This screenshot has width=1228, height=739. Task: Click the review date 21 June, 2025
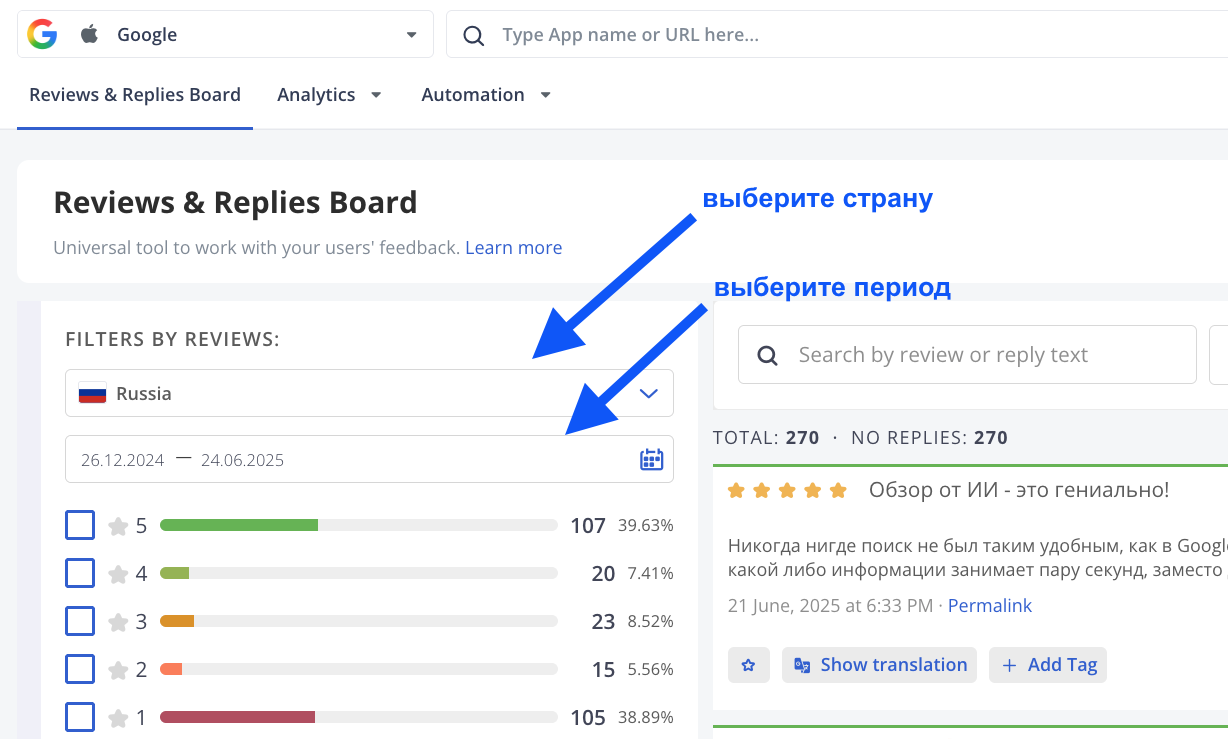[830, 606]
